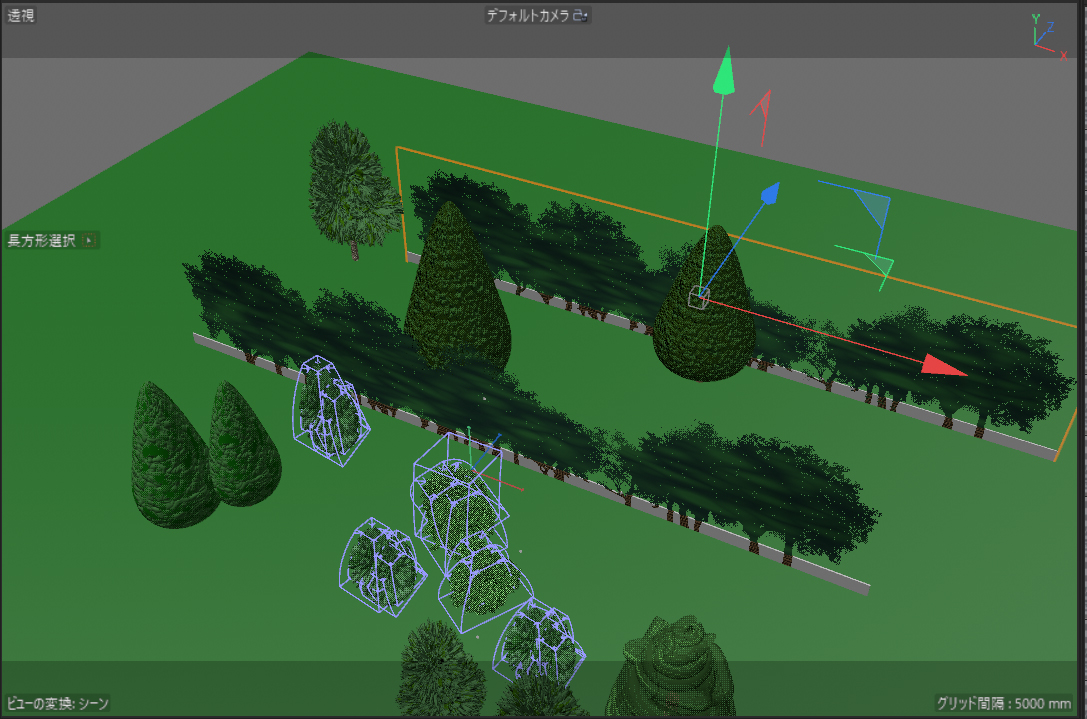Viewport: 1087px width, 719px height.
Task: Click the blue plane manipulator handle
Action: coord(872,207)
